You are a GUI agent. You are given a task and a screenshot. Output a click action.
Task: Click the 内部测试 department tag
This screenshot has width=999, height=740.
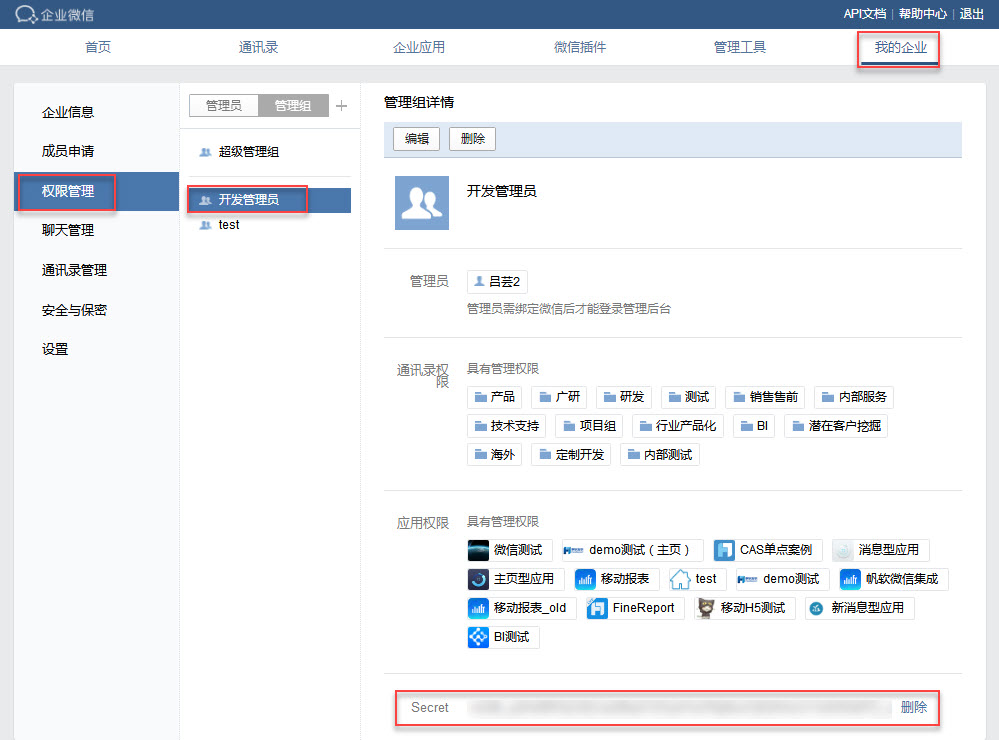click(659, 454)
